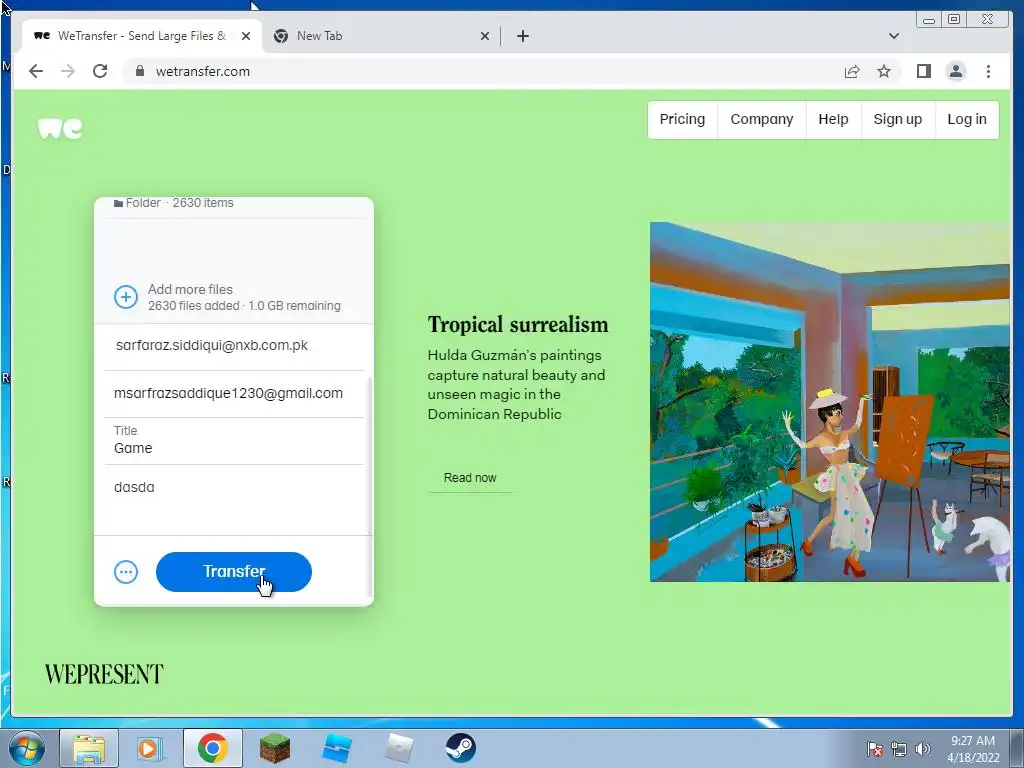
Task: Click the recipient email sarfaraz.siddiqui@nxb.com.pk field
Action: (234, 345)
